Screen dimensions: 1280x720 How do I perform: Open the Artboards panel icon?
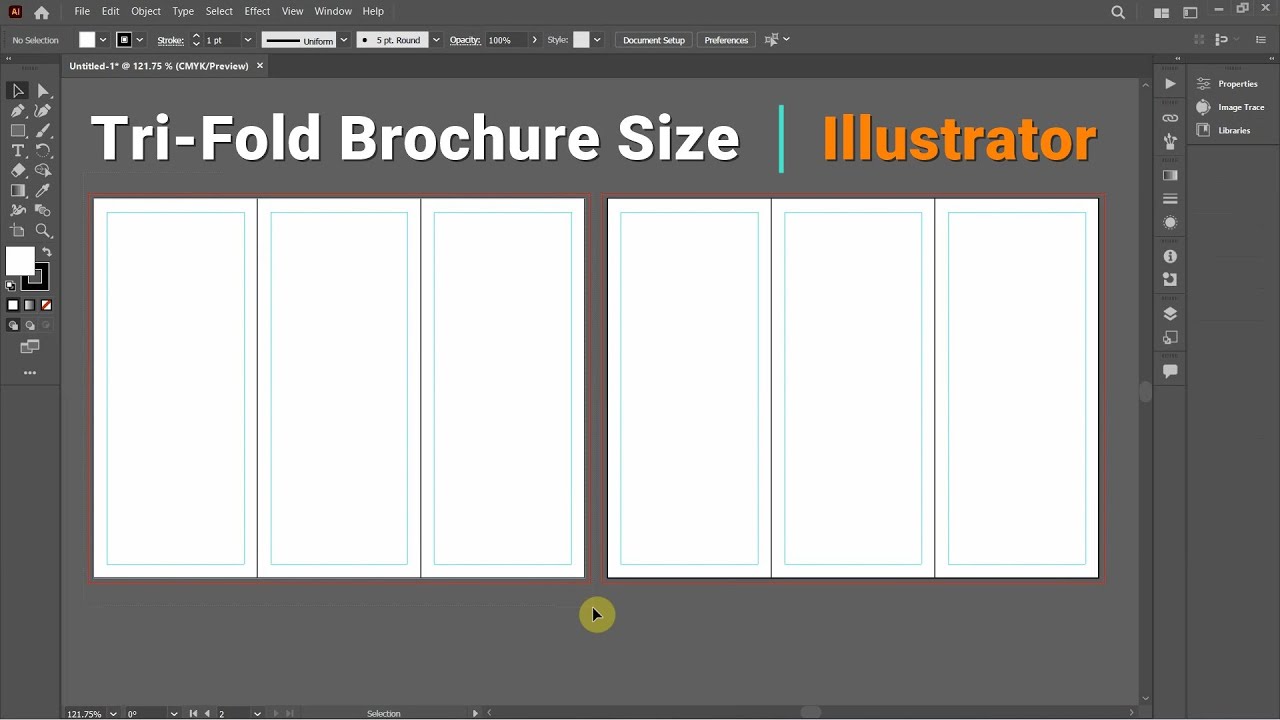pyautogui.click(x=1170, y=338)
